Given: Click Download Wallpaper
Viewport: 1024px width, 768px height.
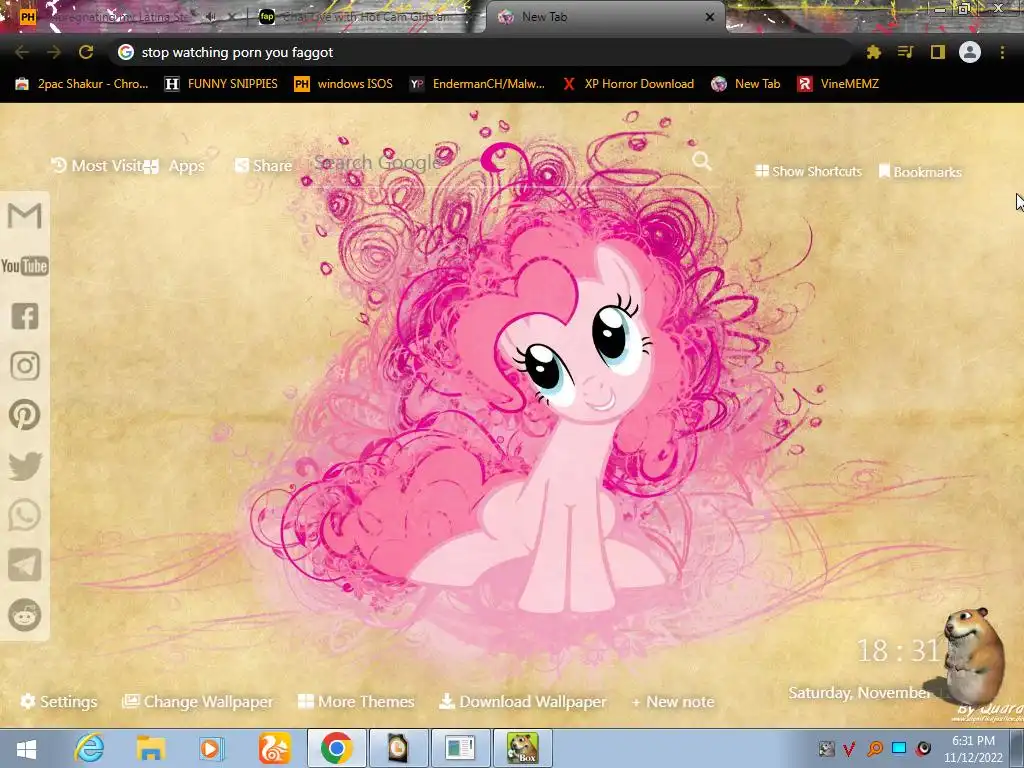Looking at the screenshot, I should (x=522, y=701).
